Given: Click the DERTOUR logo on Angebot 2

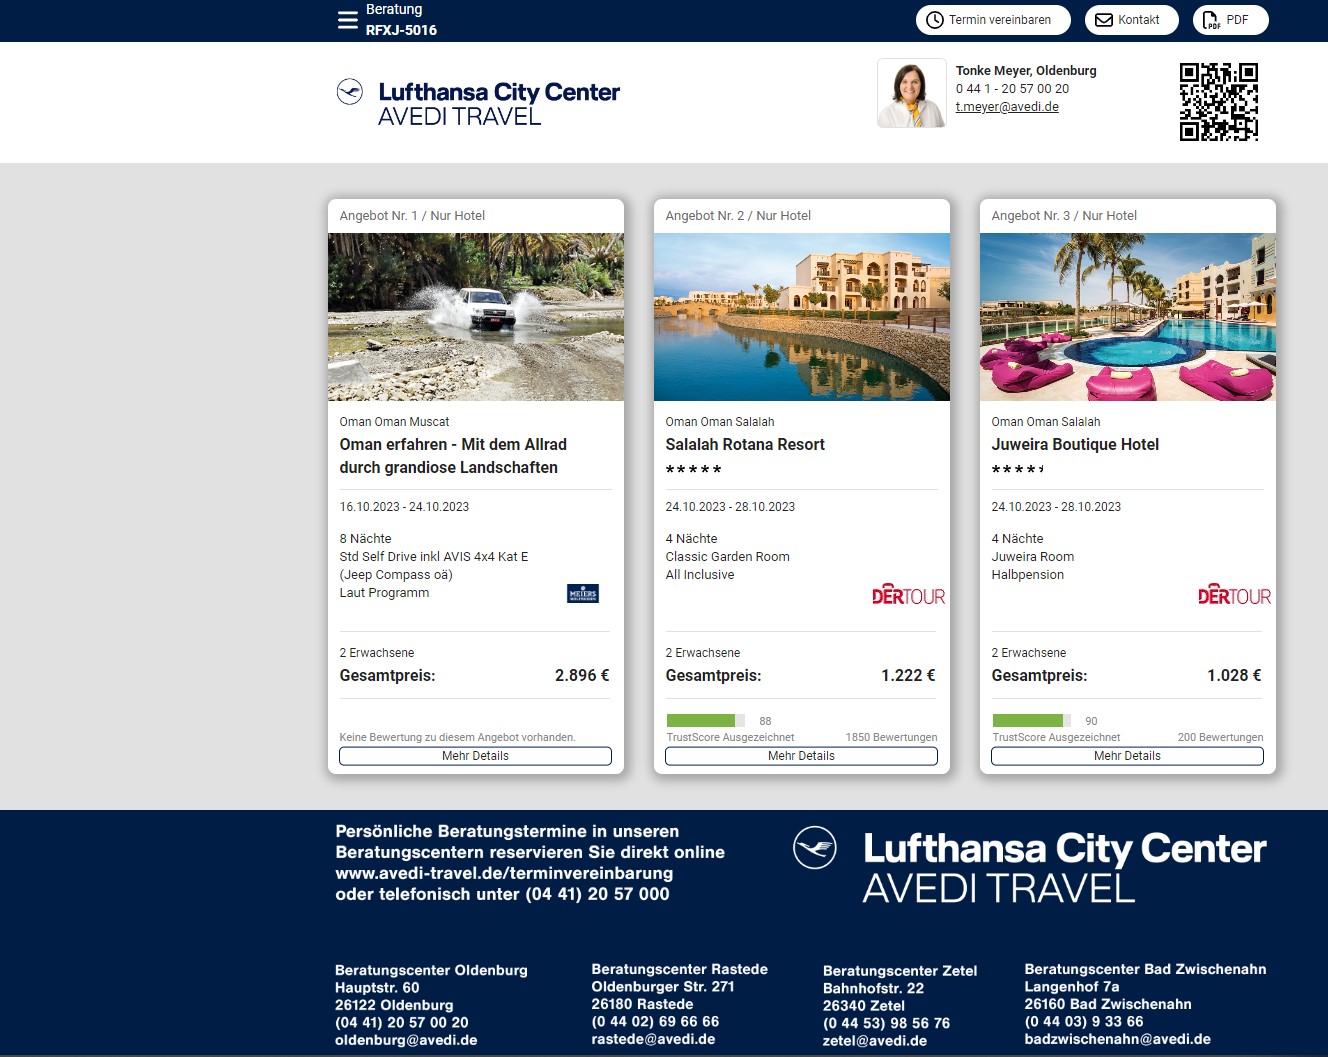Looking at the screenshot, I should [x=908, y=596].
